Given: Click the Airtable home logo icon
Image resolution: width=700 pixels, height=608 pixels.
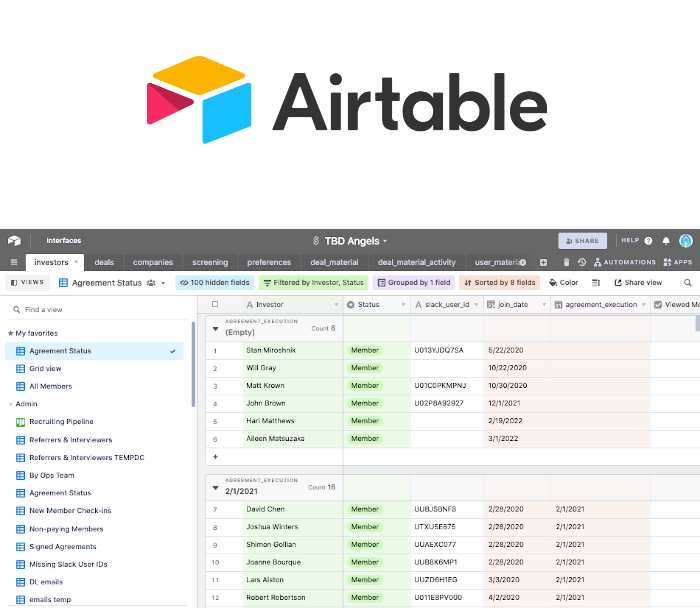Looking at the screenshot, I should tap(14, 241).
